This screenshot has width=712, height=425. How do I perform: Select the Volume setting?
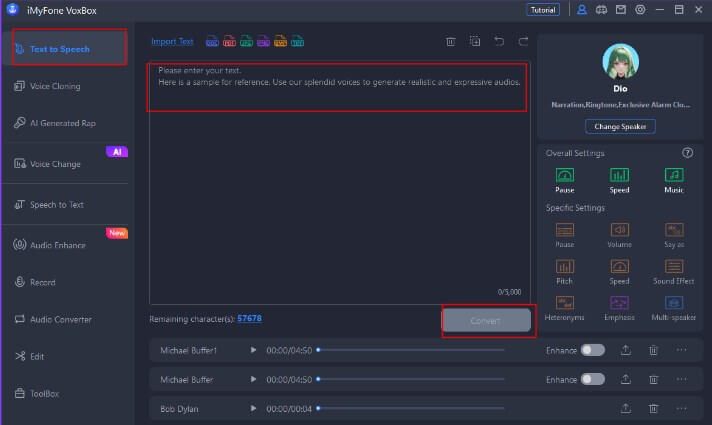619,235
